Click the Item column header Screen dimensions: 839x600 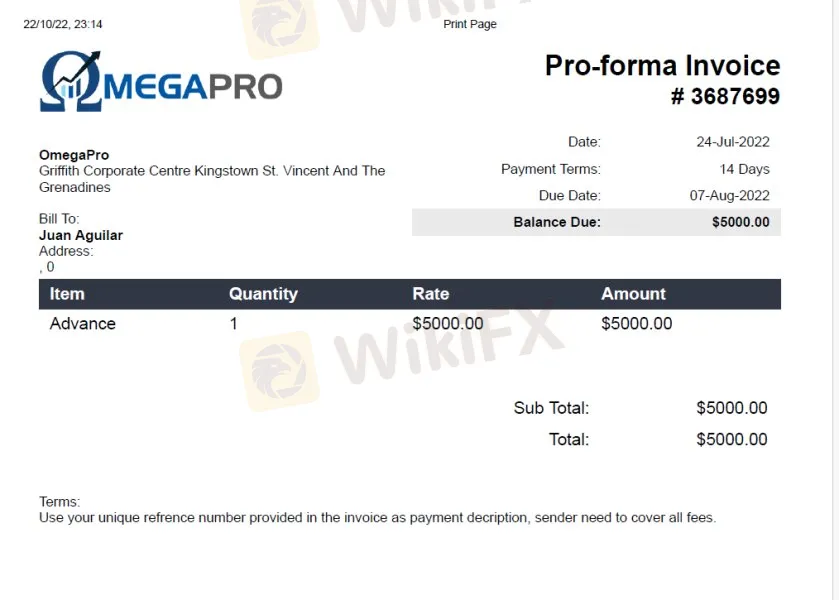click(x=67, y=294)
